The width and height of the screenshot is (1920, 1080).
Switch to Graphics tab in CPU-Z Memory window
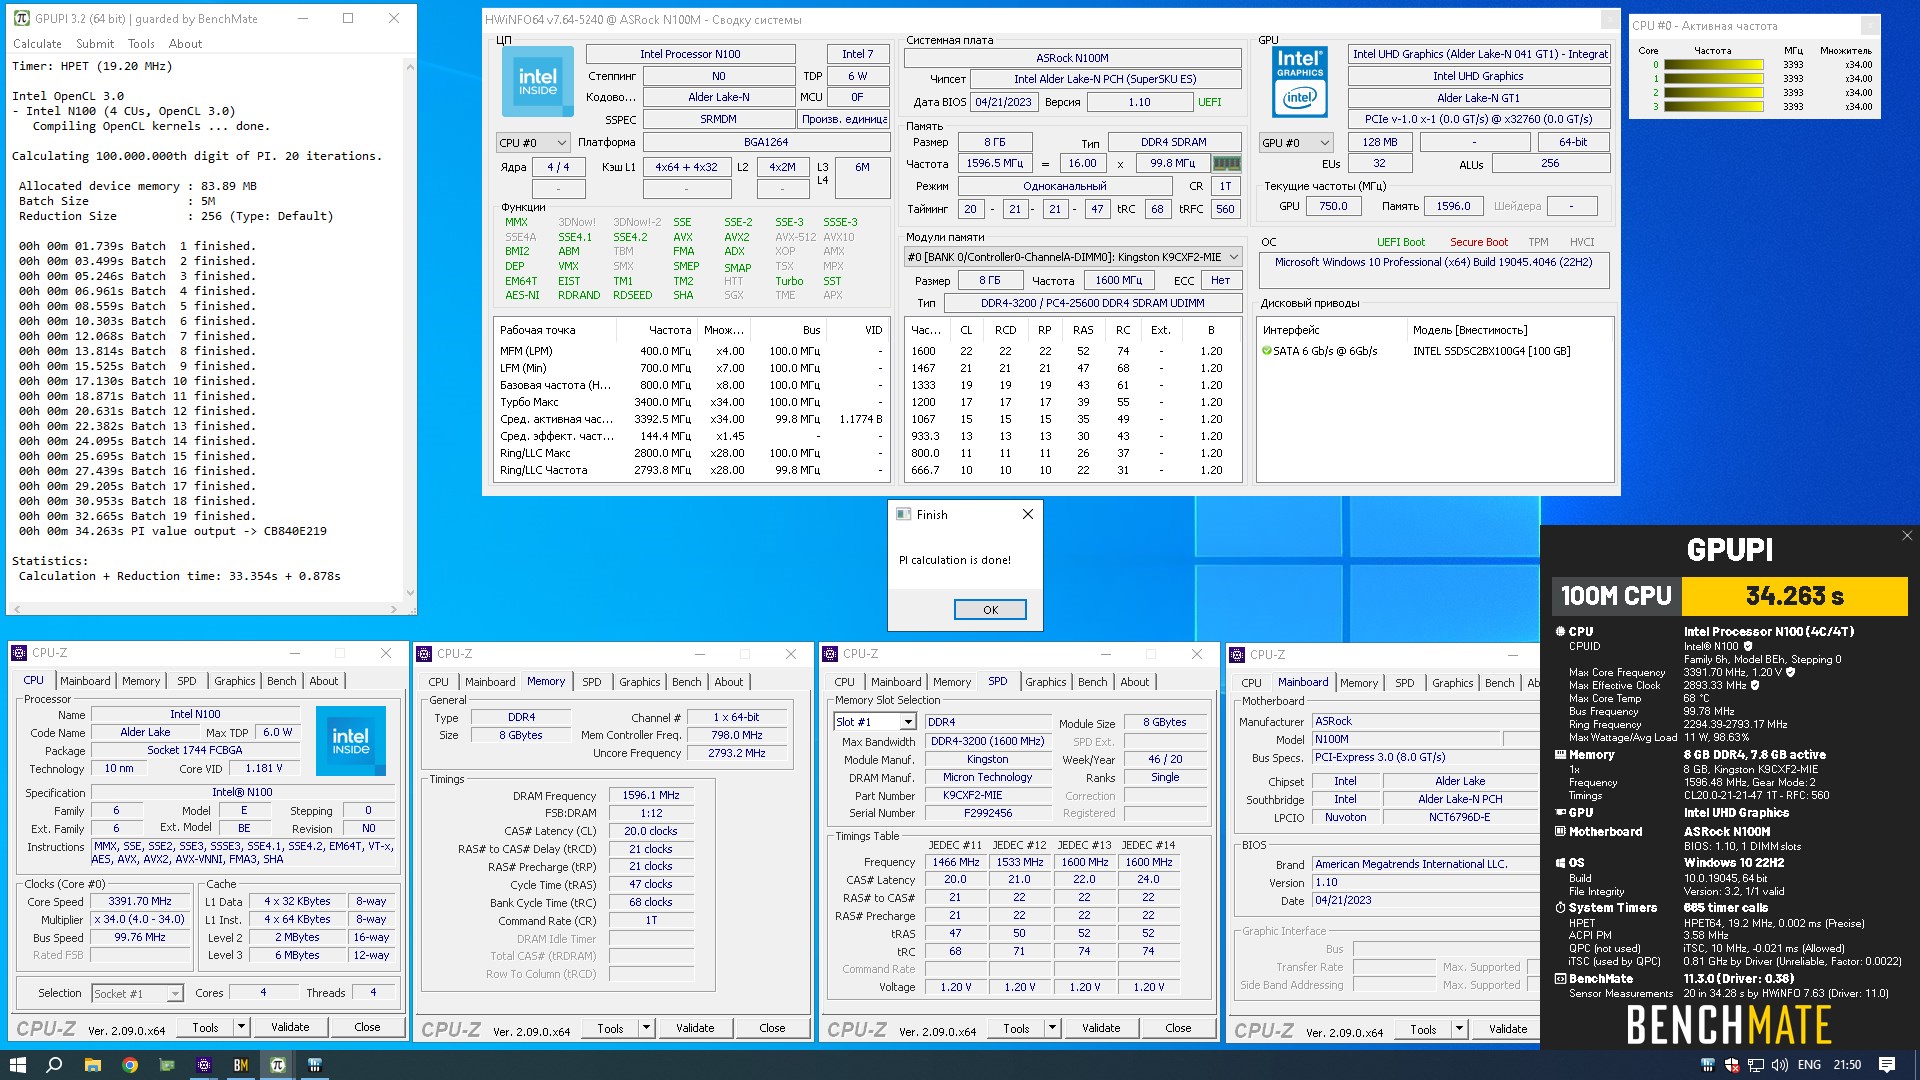click(639, 682)
